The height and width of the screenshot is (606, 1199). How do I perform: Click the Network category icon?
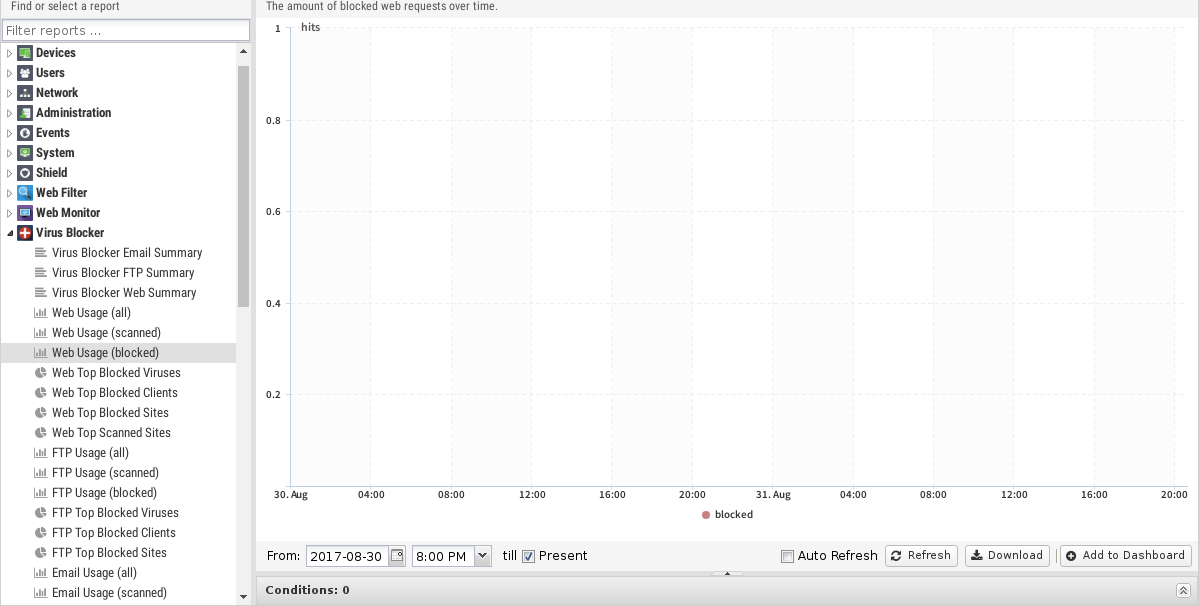[24, 92]
